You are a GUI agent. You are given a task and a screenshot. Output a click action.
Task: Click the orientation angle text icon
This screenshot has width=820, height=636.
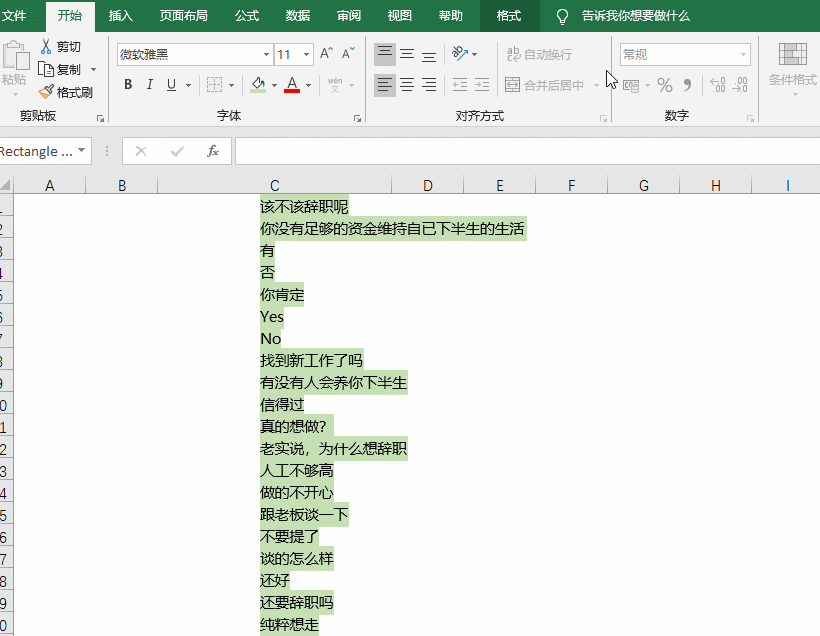[460, 53]
